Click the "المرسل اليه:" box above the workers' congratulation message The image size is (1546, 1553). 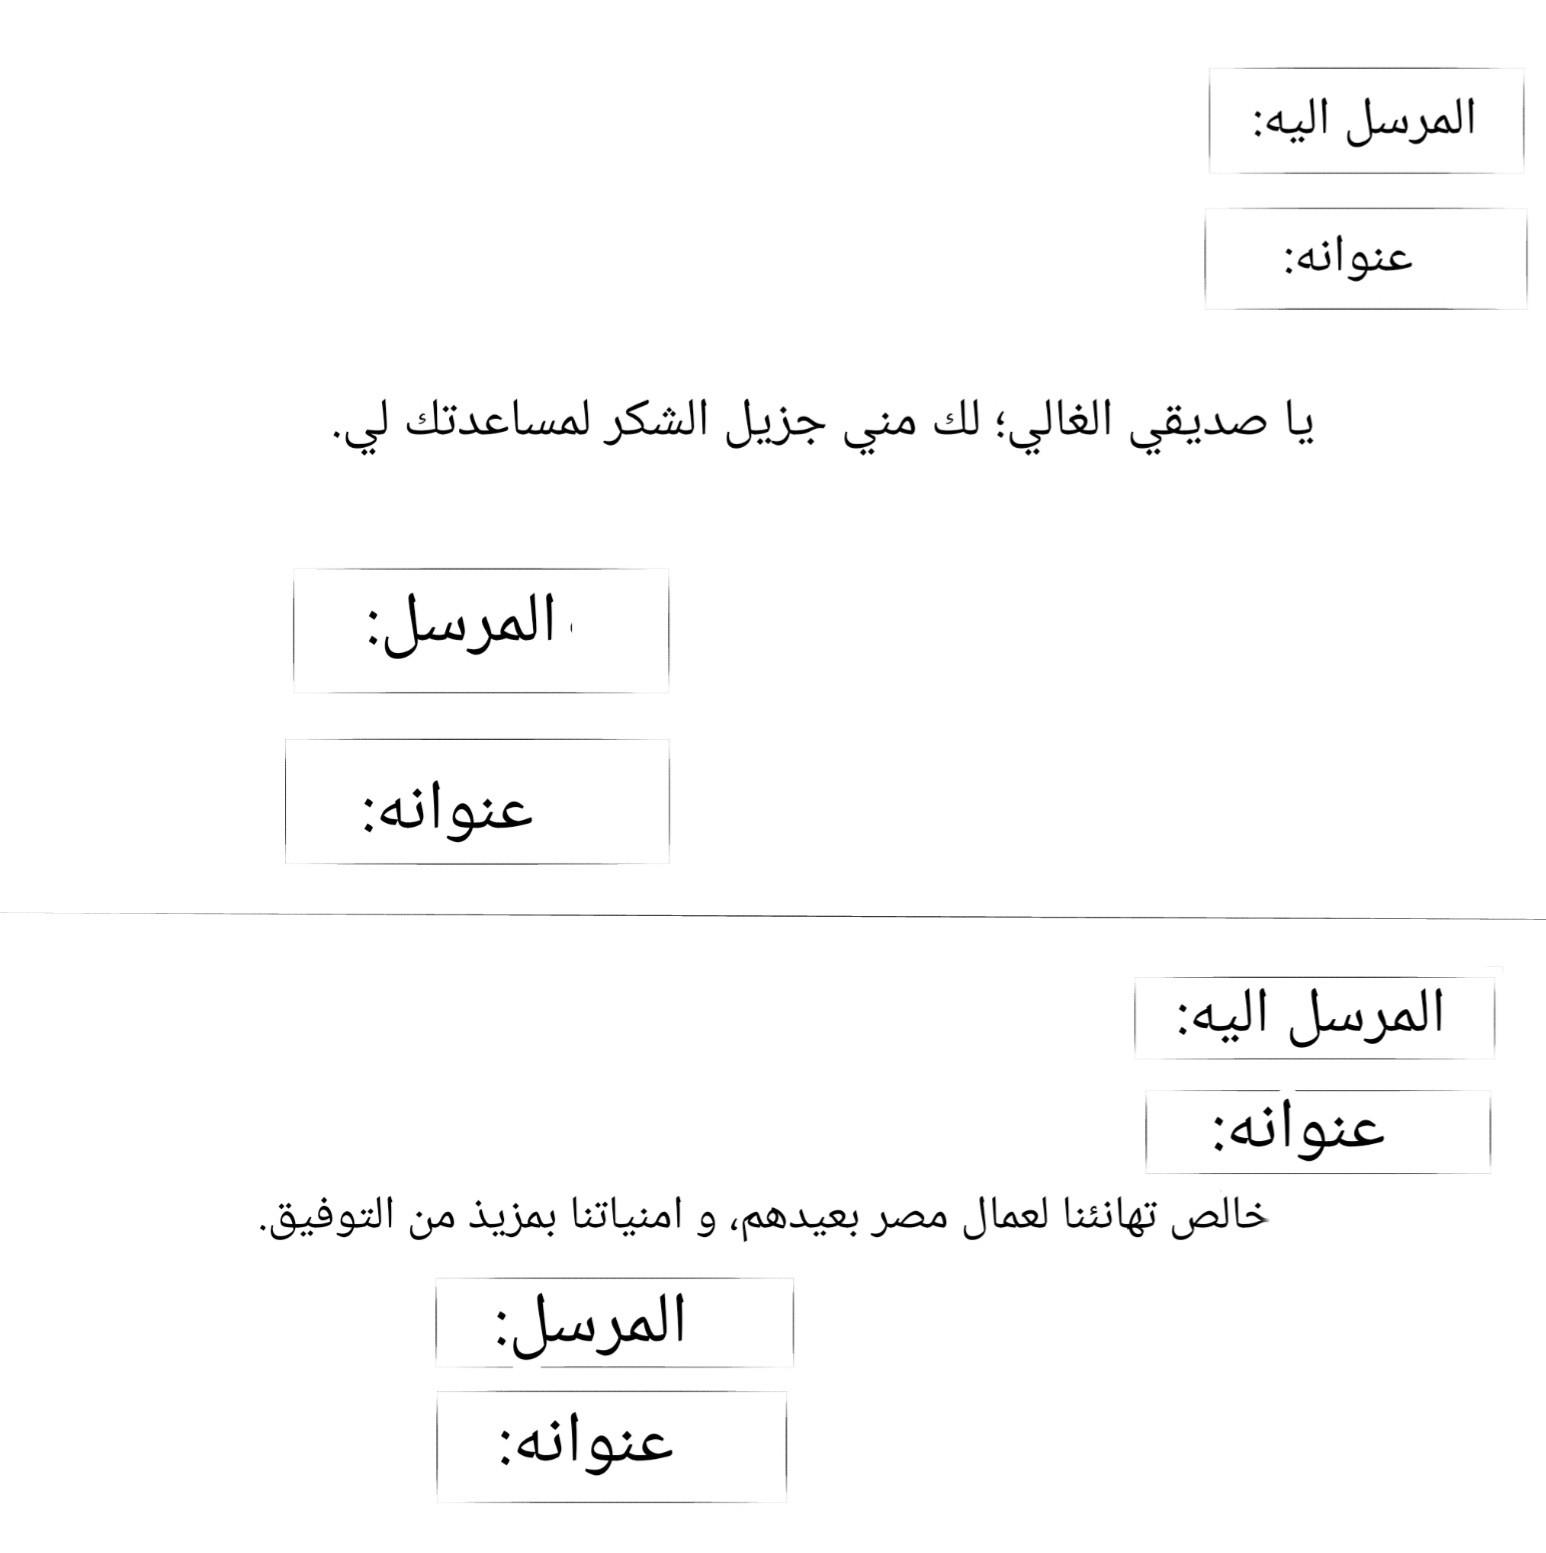click(x=1314, y=1017)
